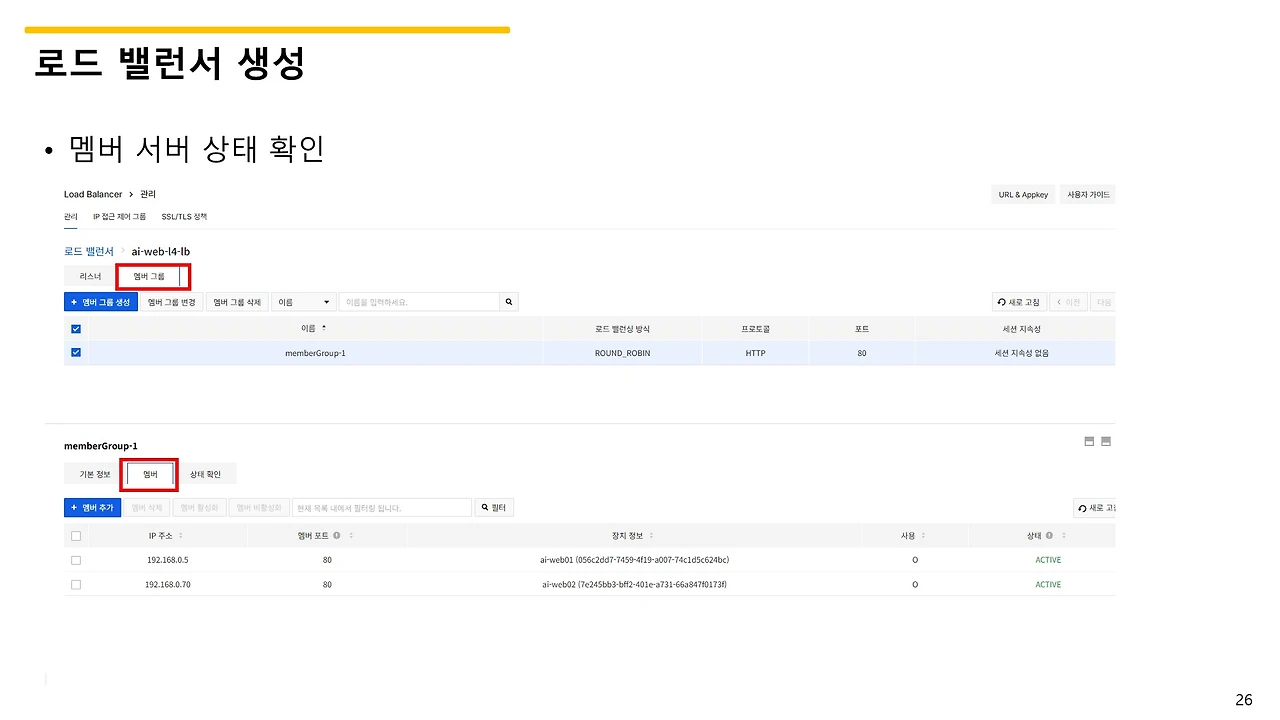Switch to SSL/TLS 정책 tab

click(x=184, y=216)
